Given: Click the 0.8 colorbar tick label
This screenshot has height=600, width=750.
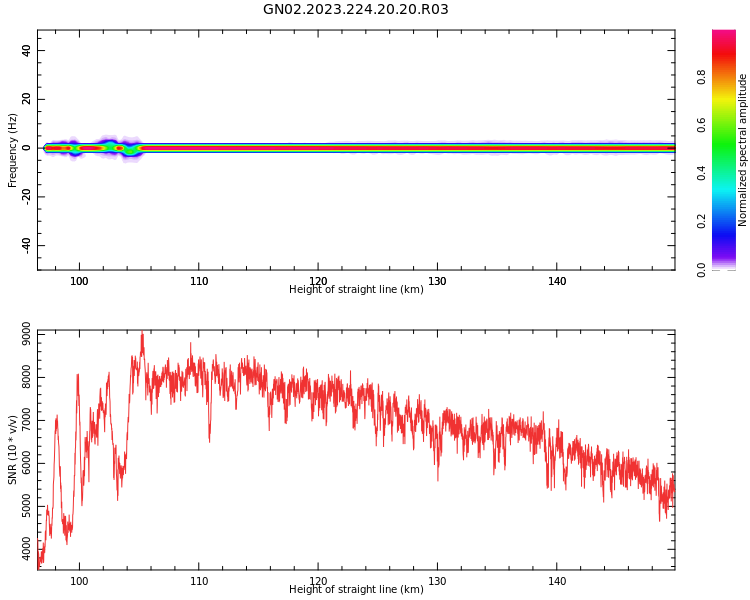Looking at the screenshot, I should click(x=701, y=77).
